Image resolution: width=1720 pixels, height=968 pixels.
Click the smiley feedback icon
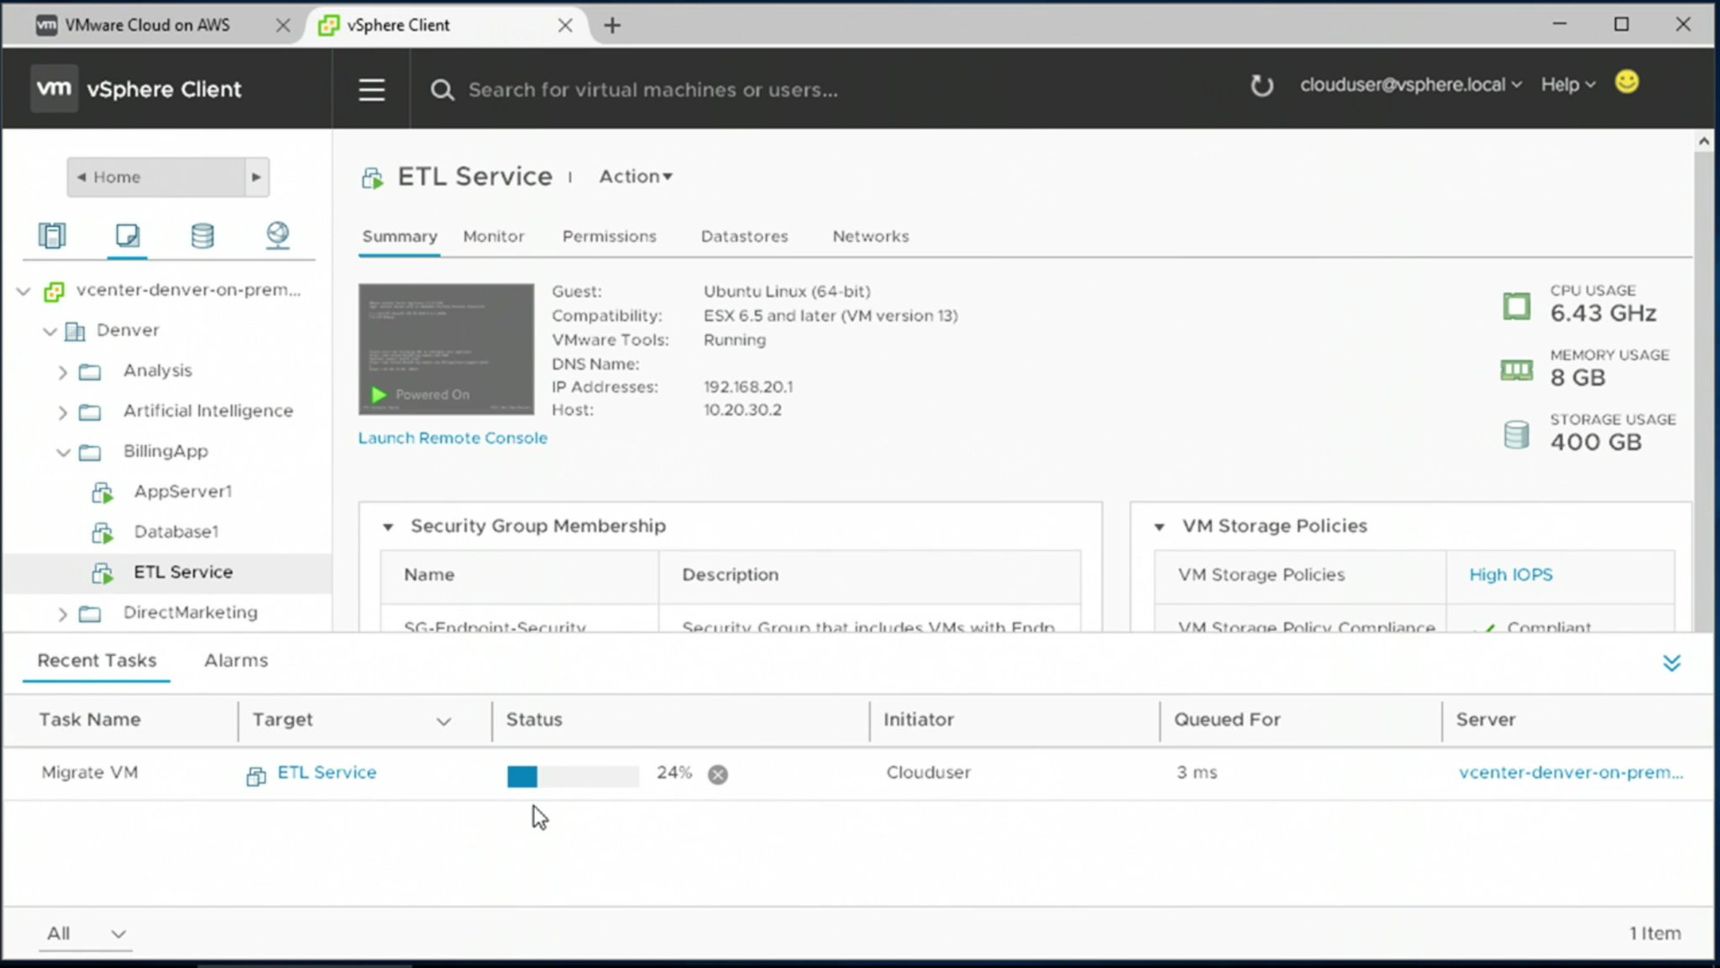(x=1627, y=82)
